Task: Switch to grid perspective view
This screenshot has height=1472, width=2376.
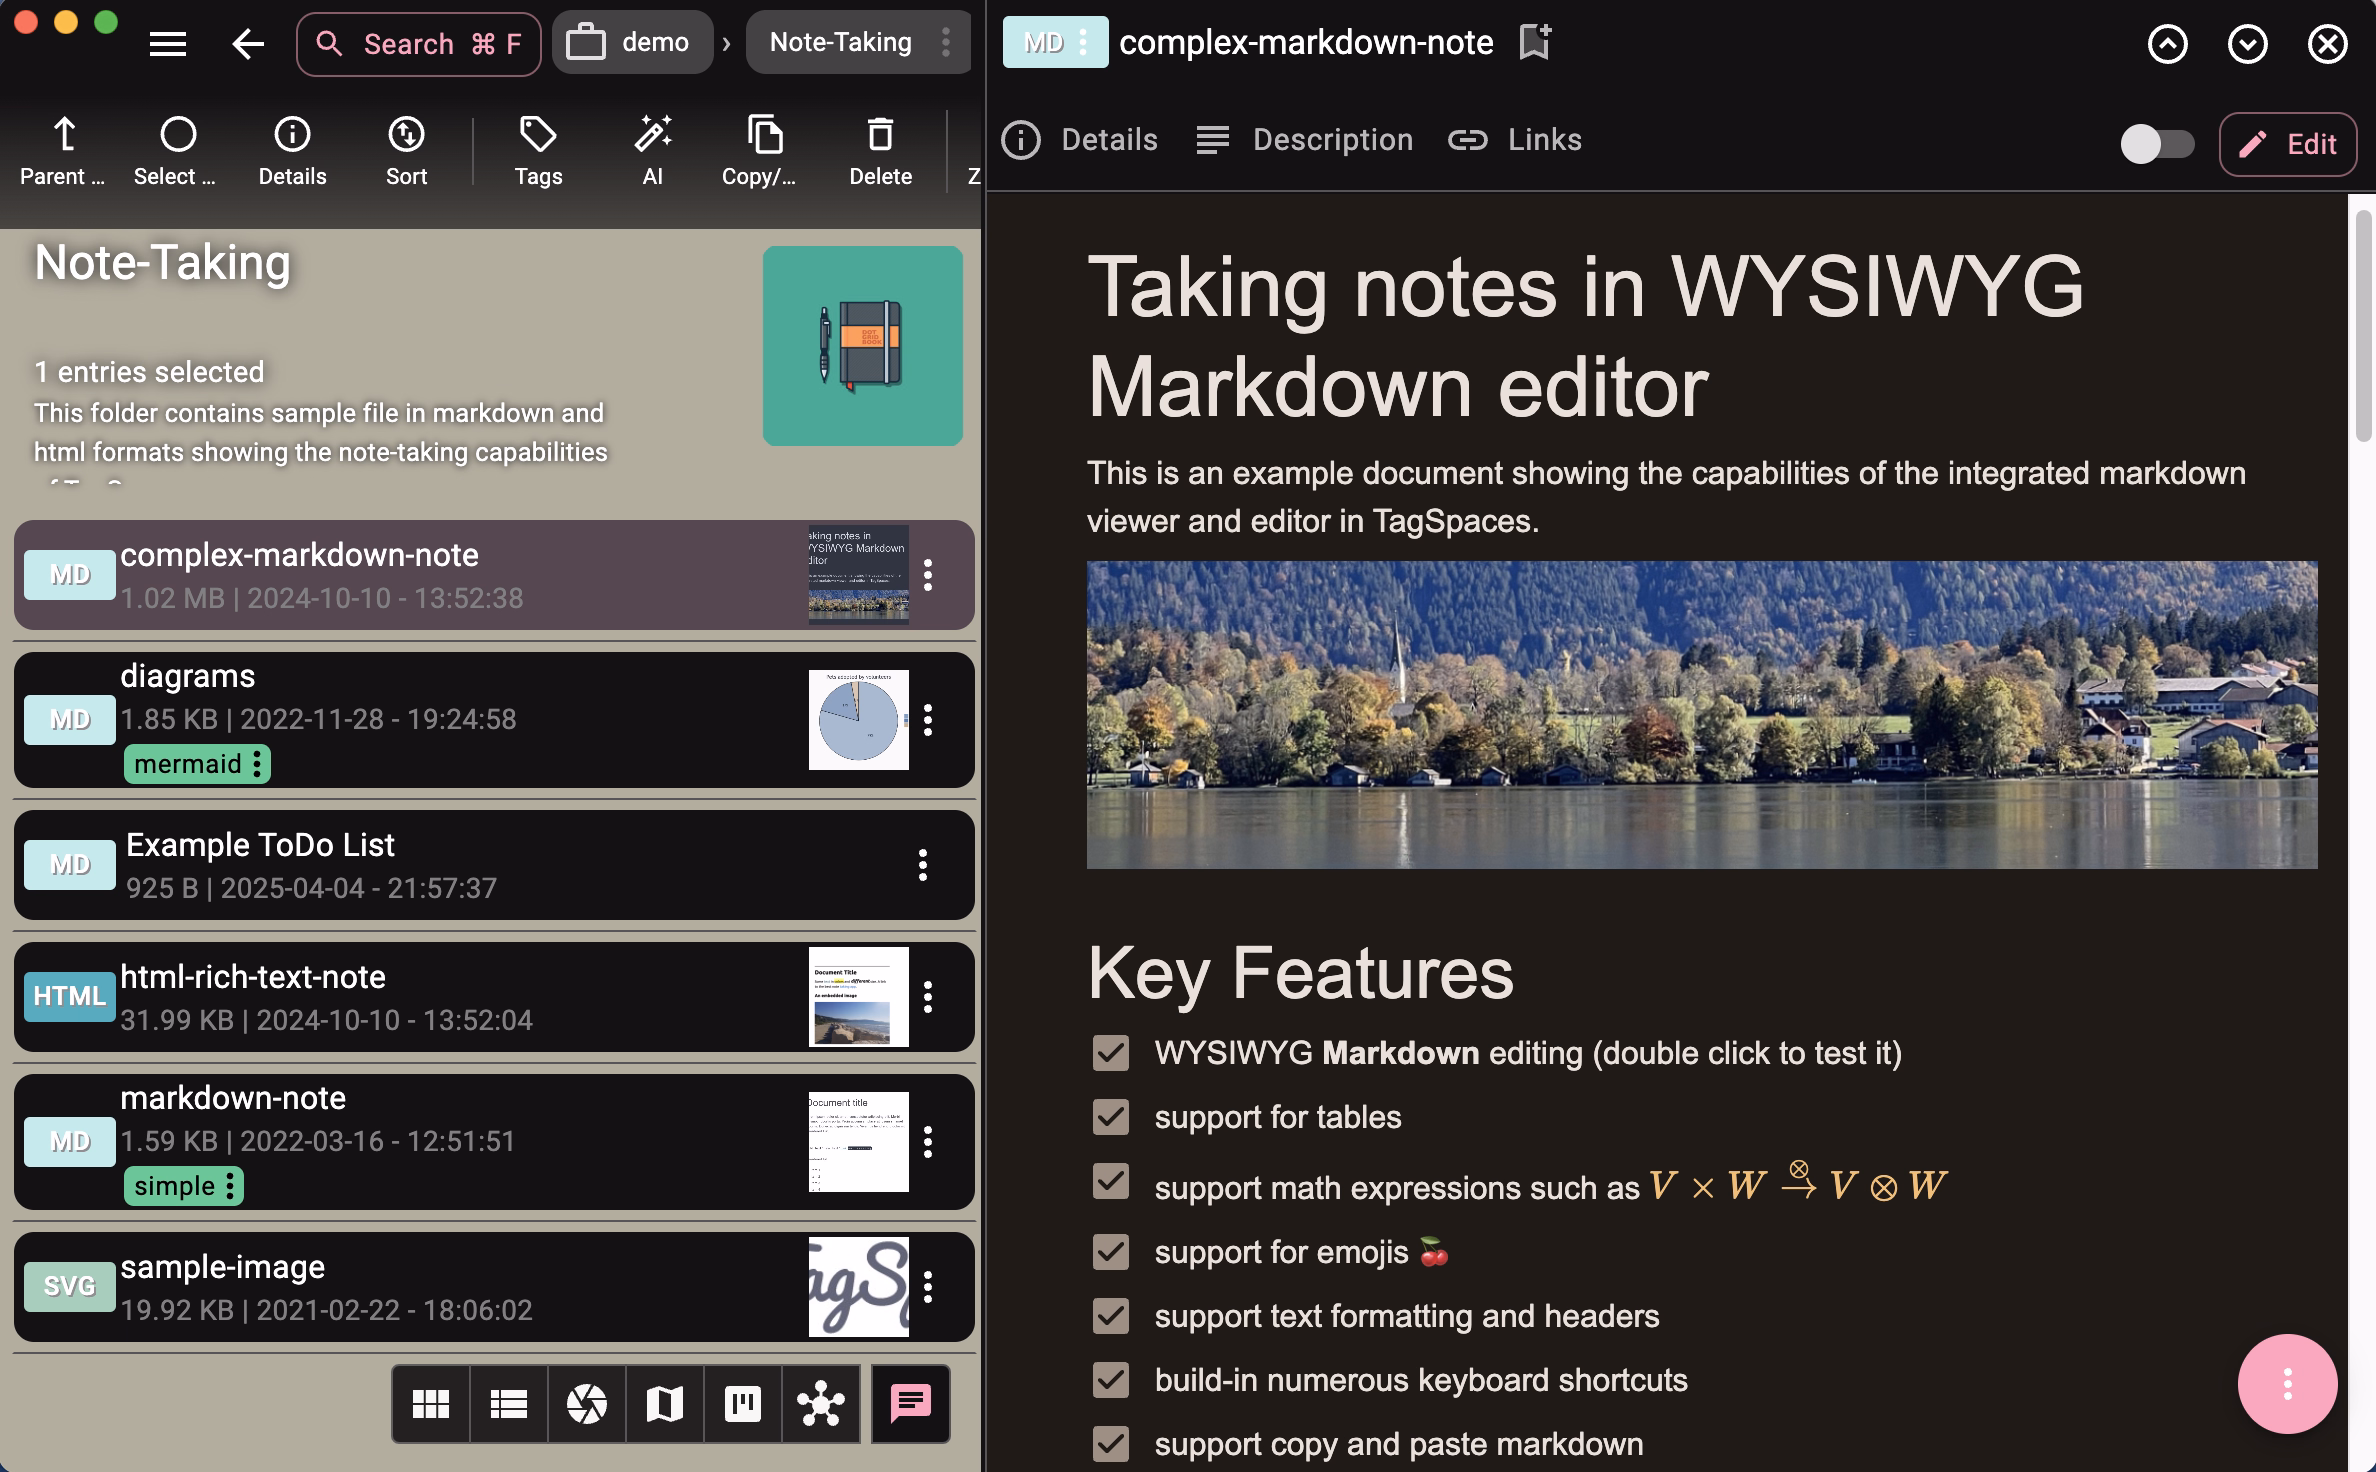Action: coord(430,1404)
